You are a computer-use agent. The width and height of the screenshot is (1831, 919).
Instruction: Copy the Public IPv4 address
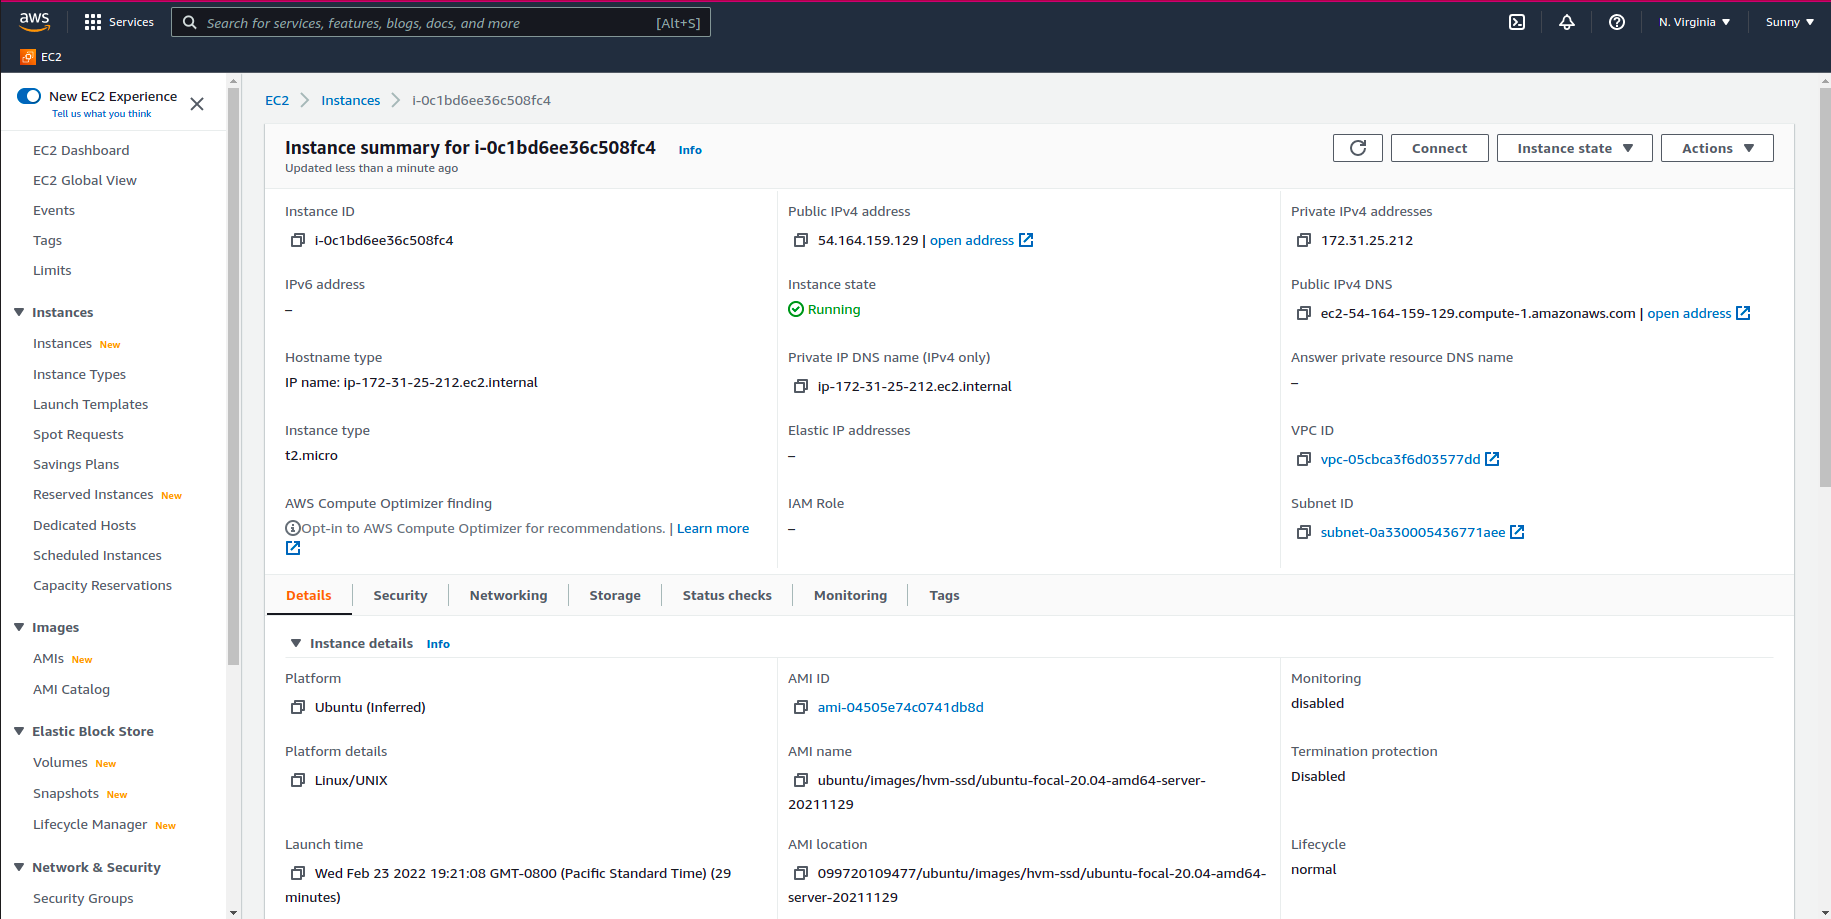800,240
